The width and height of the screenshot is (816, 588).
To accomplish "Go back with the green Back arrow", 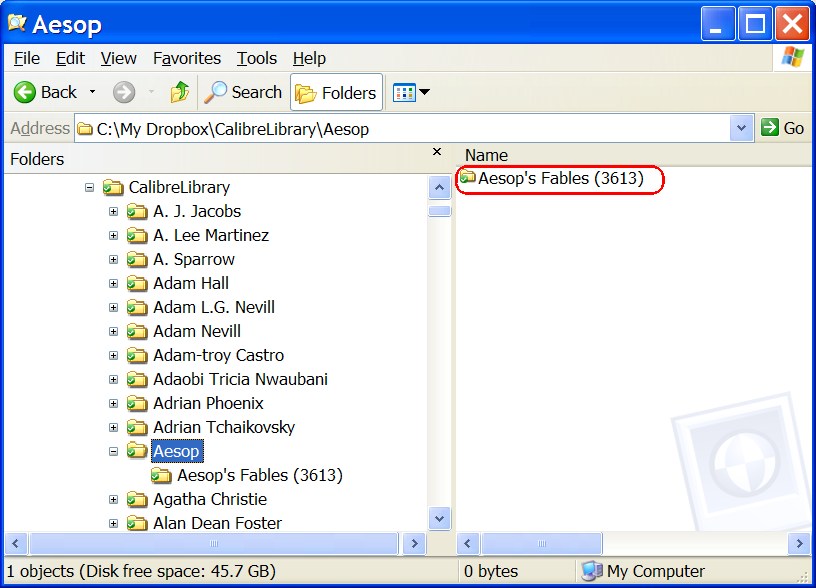I will coord(45,93).
